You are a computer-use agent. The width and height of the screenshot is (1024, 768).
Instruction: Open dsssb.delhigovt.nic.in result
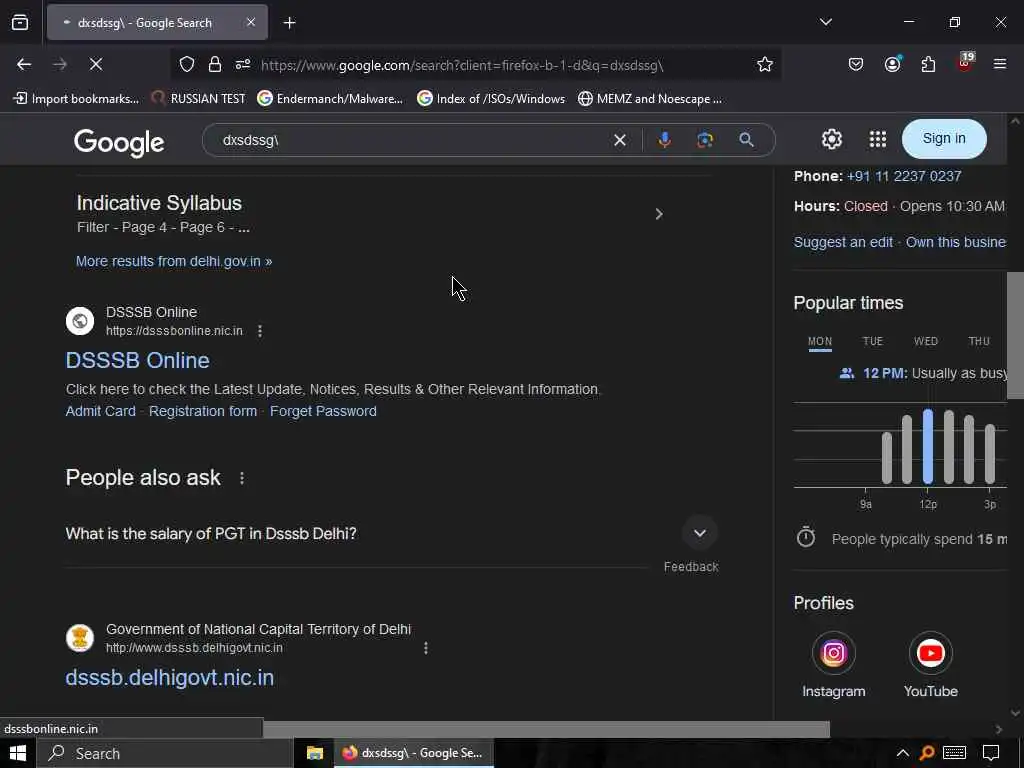[170, 677]
